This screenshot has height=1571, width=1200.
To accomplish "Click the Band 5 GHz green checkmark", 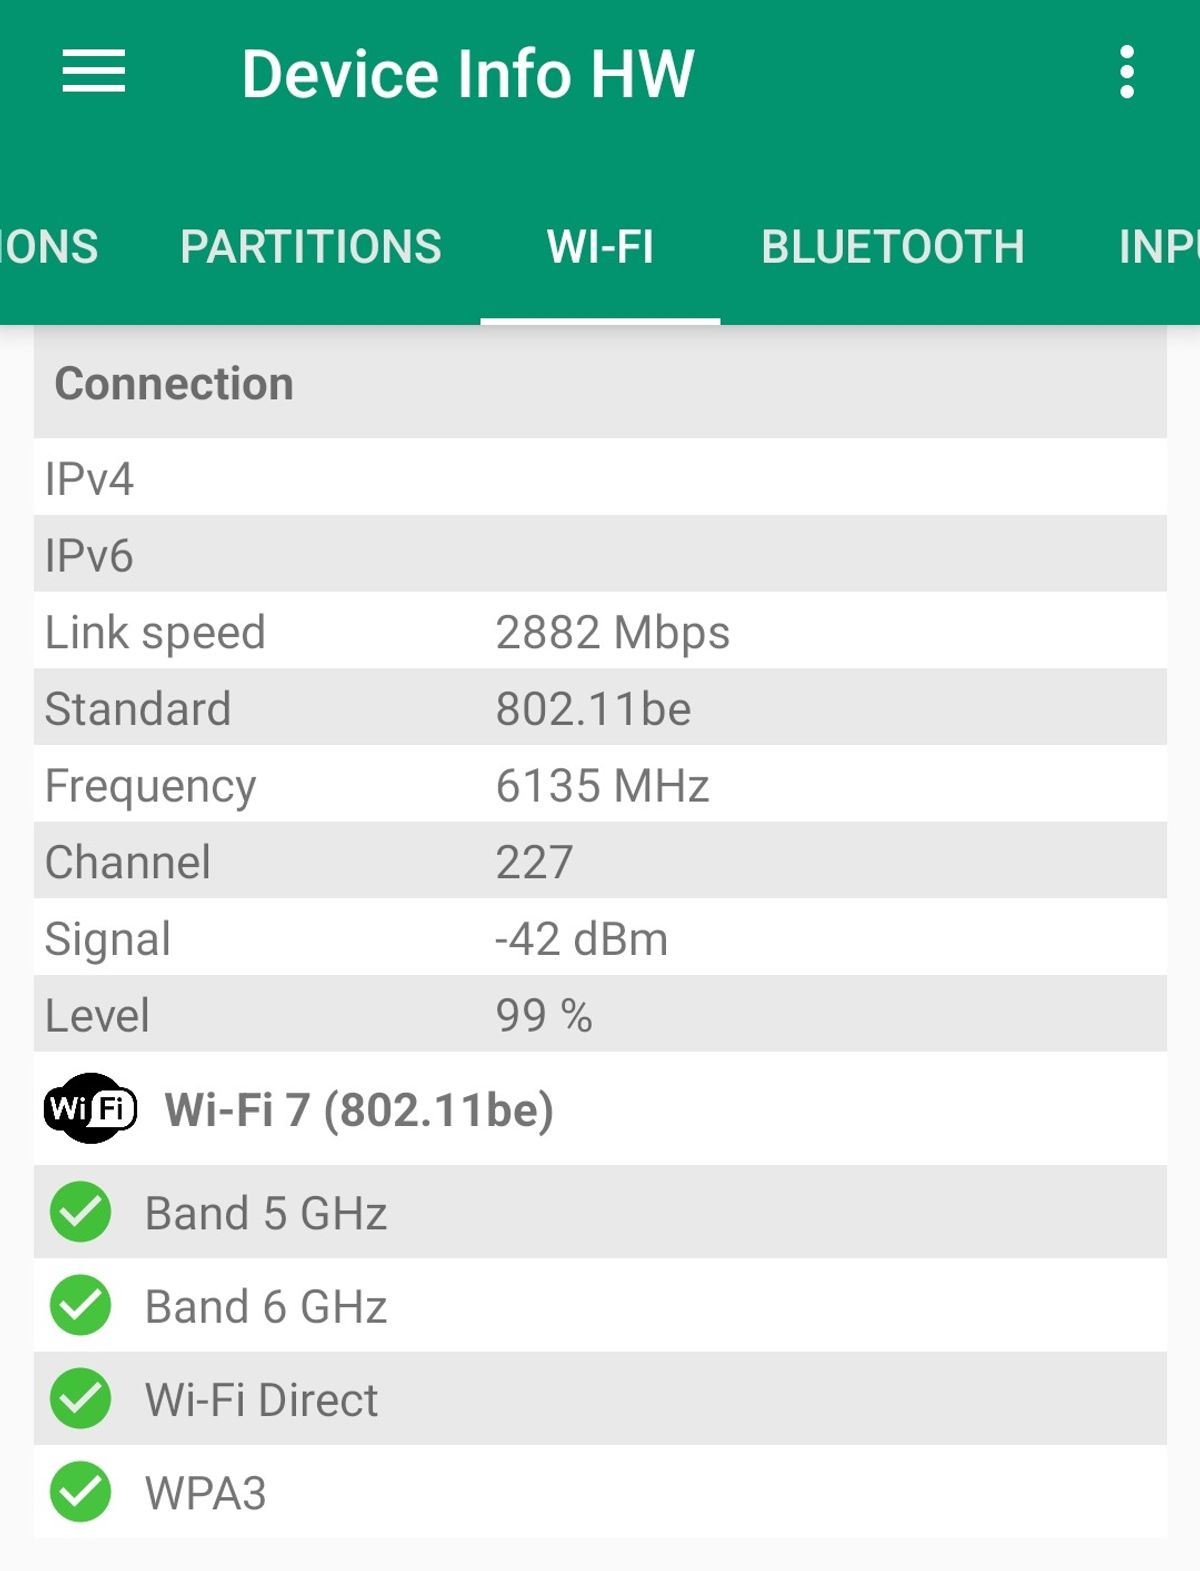I will (81, 1212).
